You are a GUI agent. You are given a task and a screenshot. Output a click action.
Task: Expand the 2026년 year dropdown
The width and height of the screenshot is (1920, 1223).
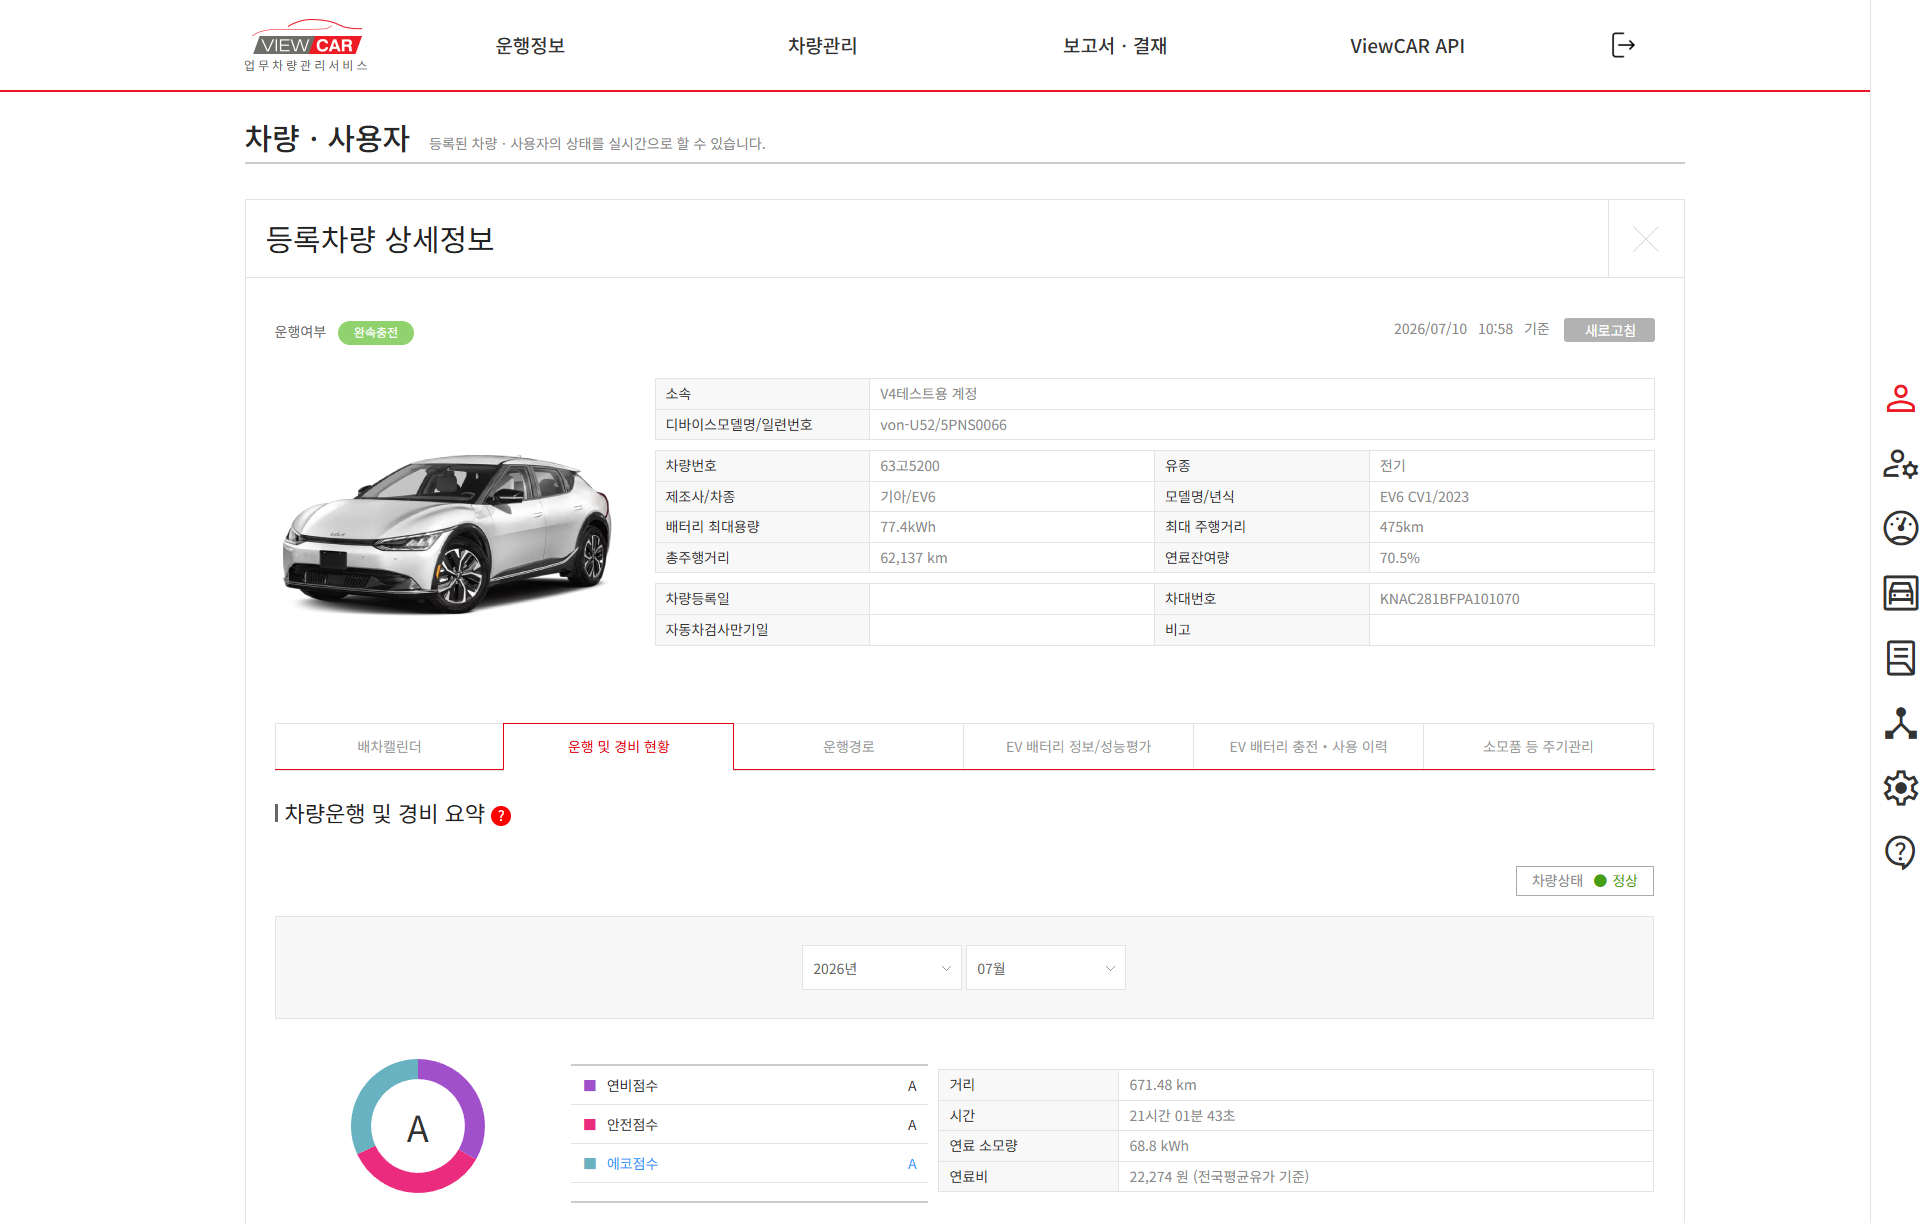(881, 968)
